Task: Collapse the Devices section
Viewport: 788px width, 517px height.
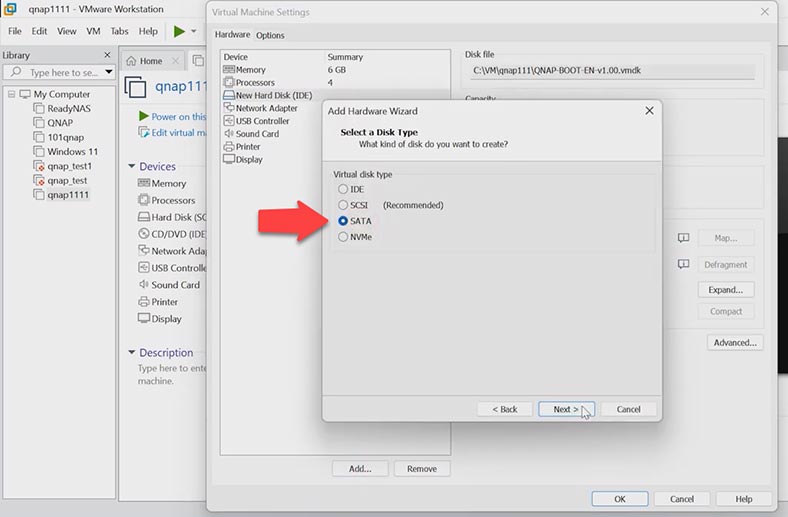Action: click(x=132, y=166)
